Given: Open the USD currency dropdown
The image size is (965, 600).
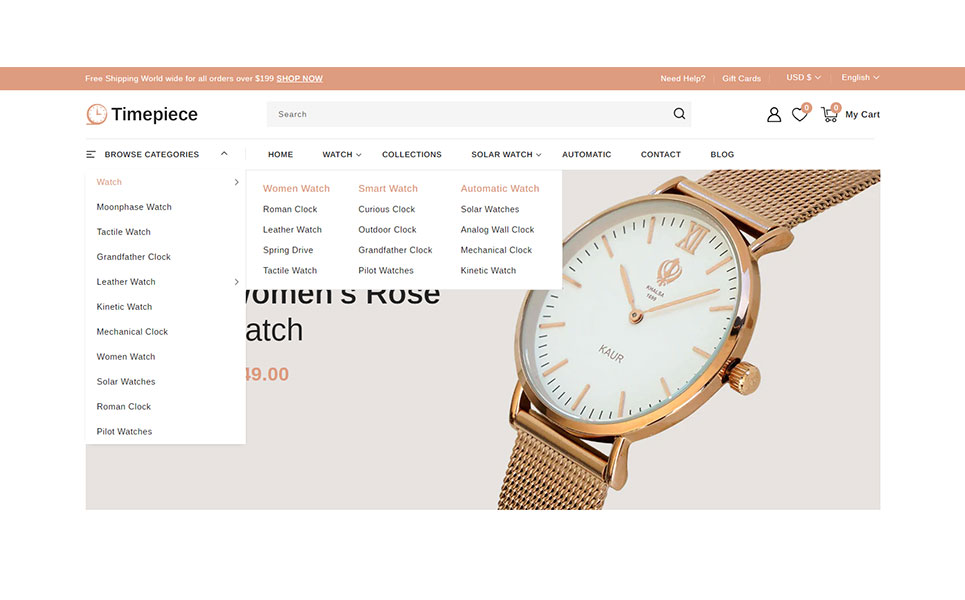Looking at the screenshot, I should coord(803,78).
